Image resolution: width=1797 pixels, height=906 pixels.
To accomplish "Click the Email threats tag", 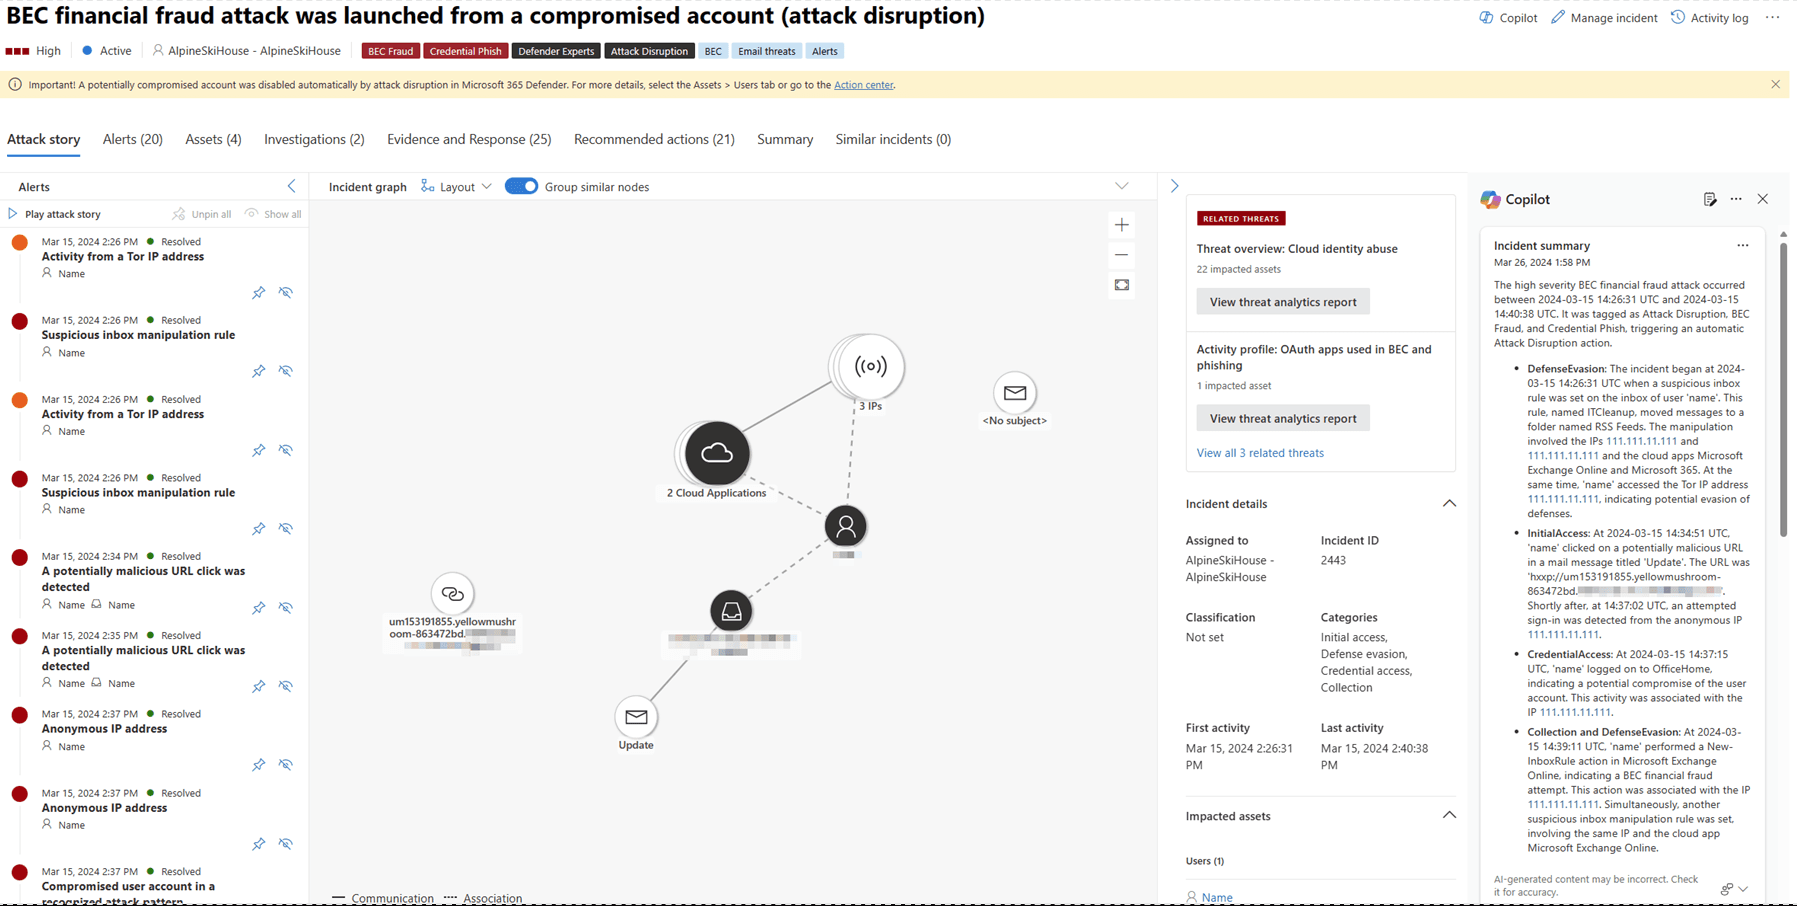I will click(767, 51).
